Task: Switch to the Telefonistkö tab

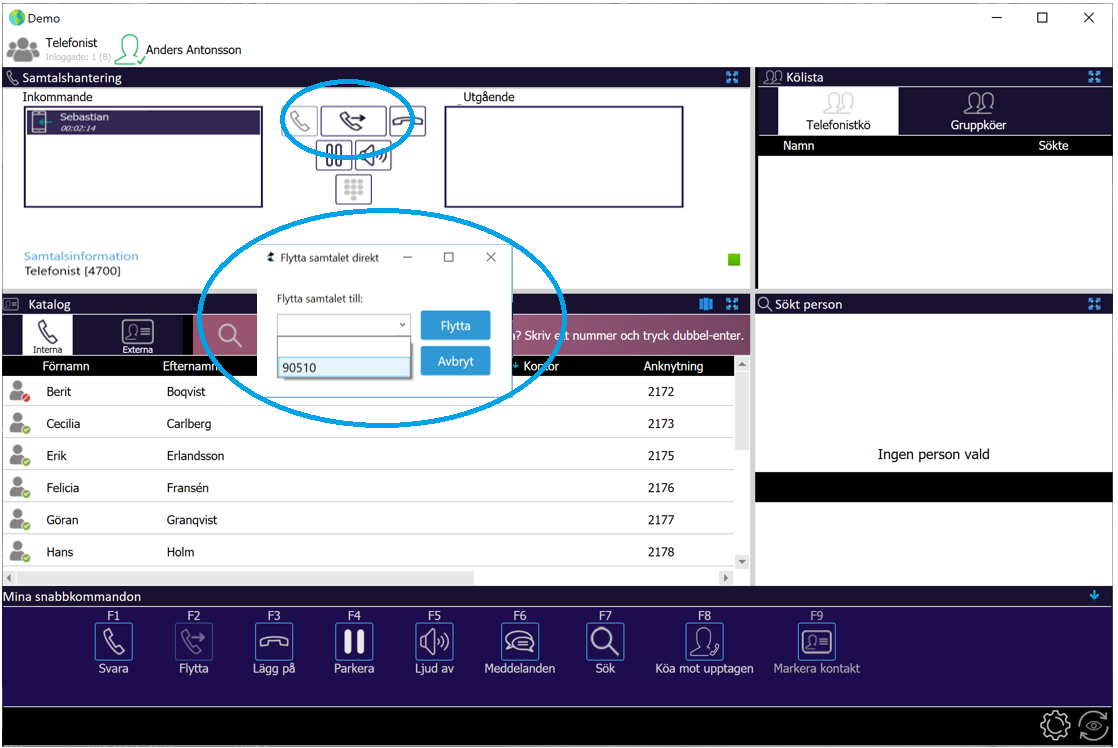Action: [x=838, y=112]
